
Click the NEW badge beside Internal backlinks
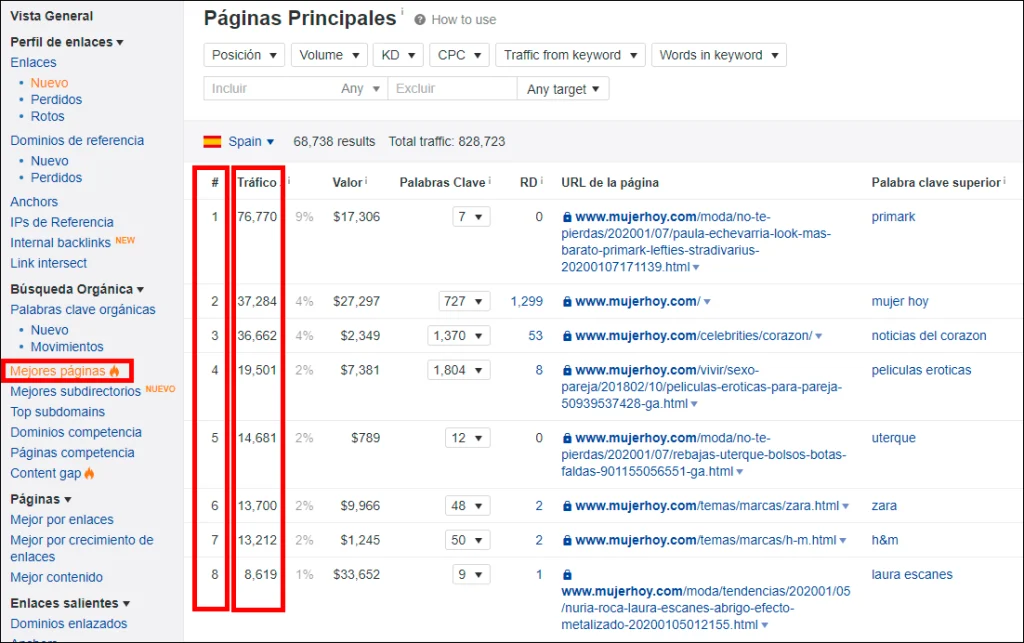[x=124, y=241]
